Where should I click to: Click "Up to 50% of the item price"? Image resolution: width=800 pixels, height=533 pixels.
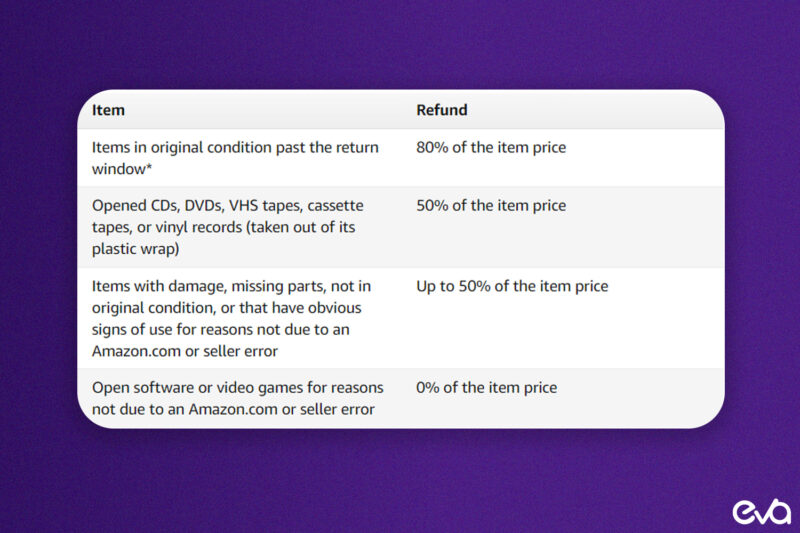(512, 287)
